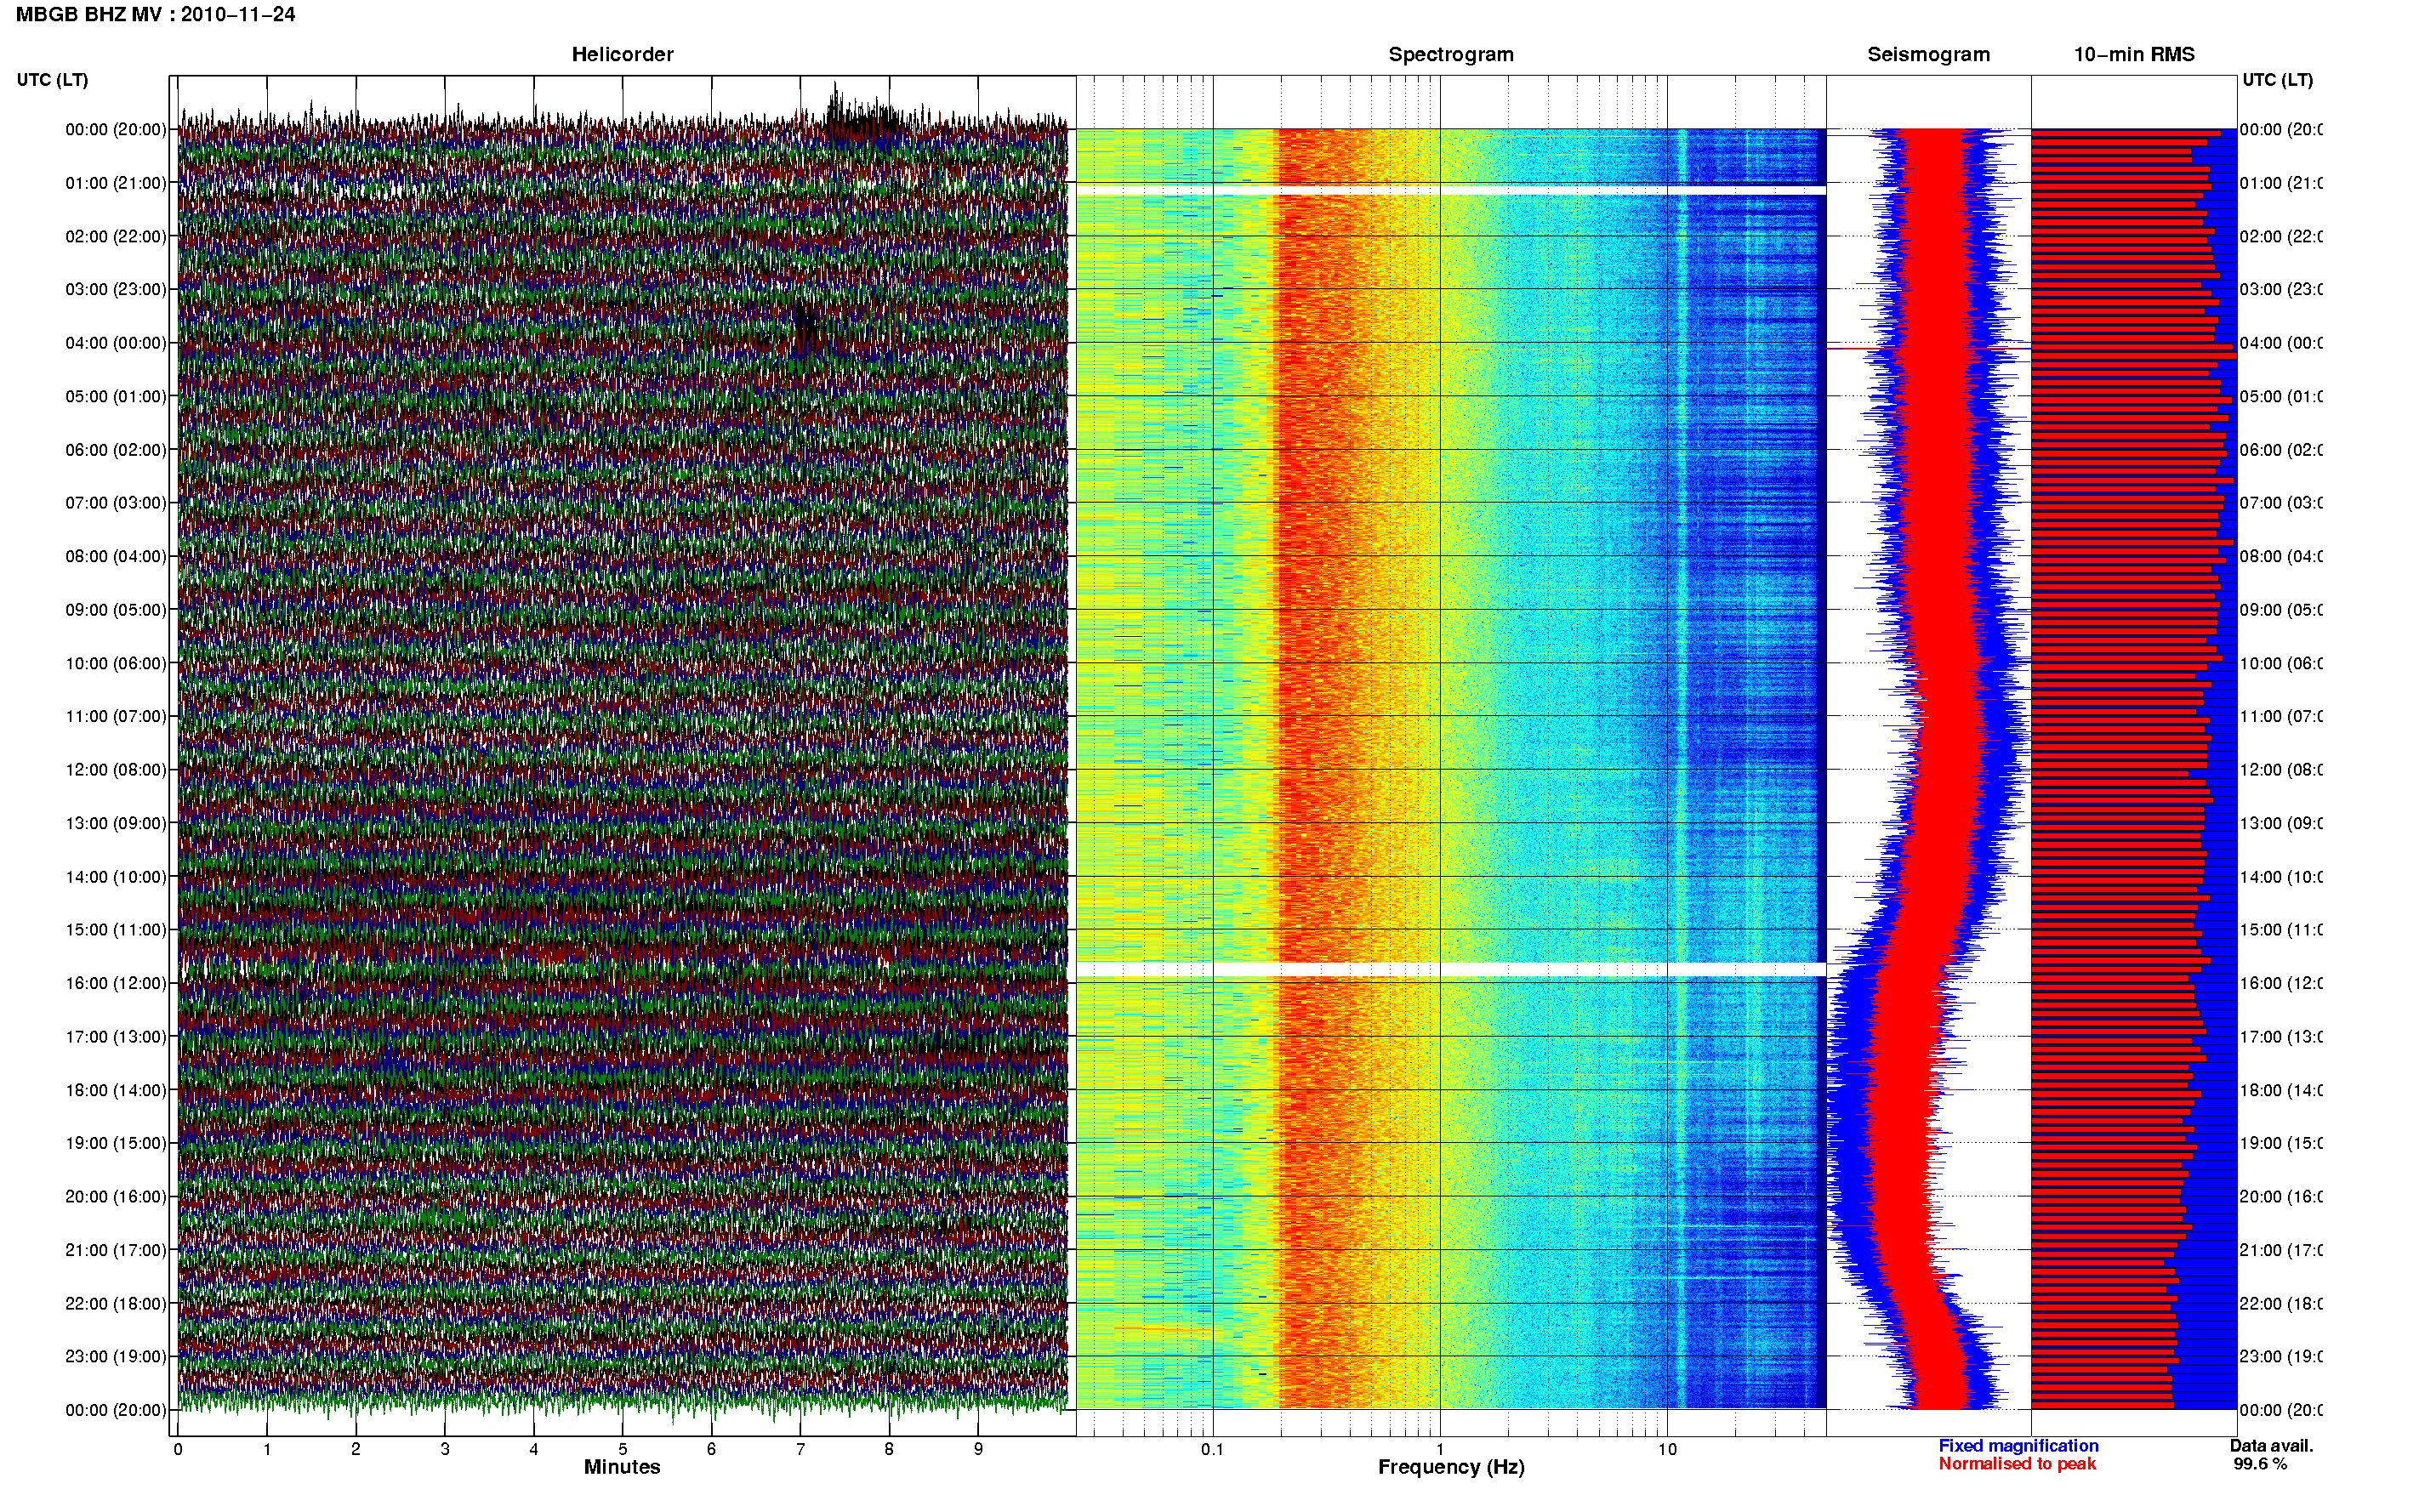Viewport: 2419px width, 1512px height.
Task: Click the left '21:00 (17:00)' time label
Action: 116,1250
